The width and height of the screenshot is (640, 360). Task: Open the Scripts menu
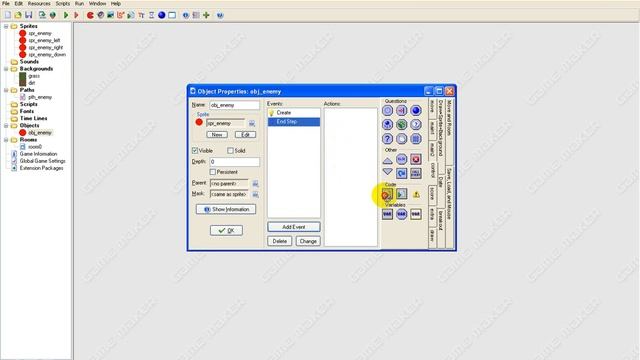62,3
